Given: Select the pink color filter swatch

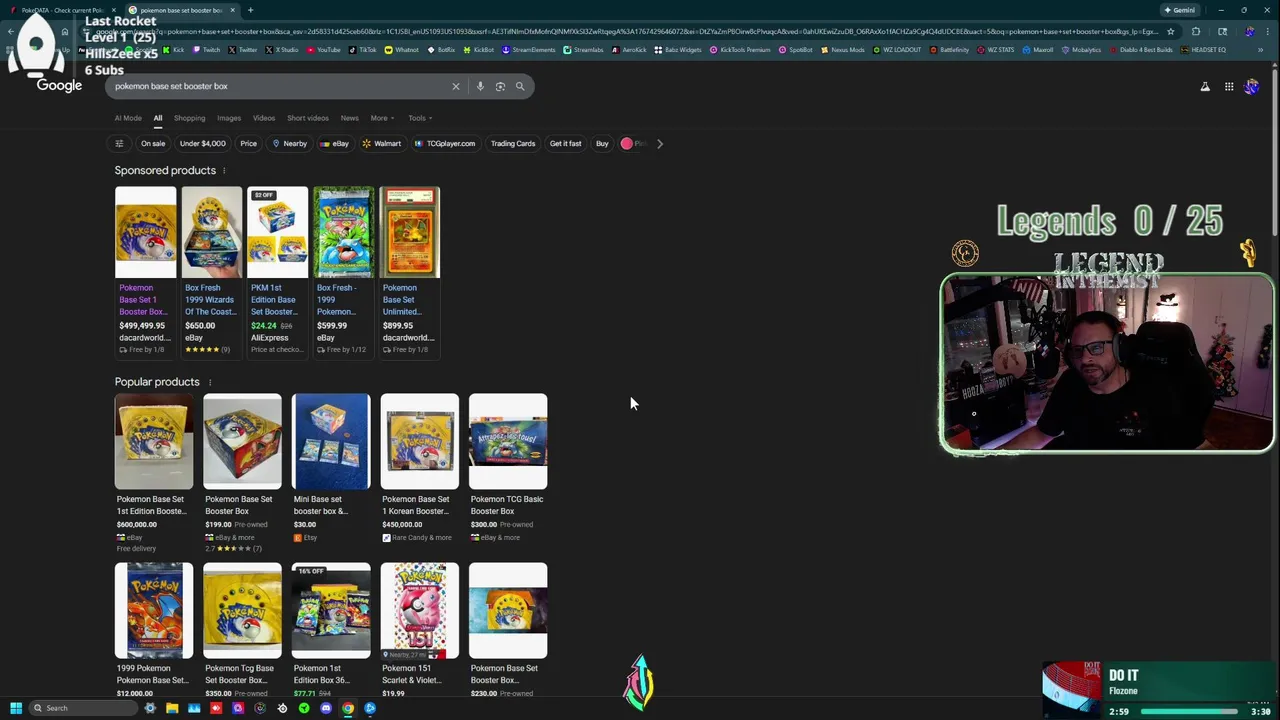Looking at the screenshot, I should [626, 143].
